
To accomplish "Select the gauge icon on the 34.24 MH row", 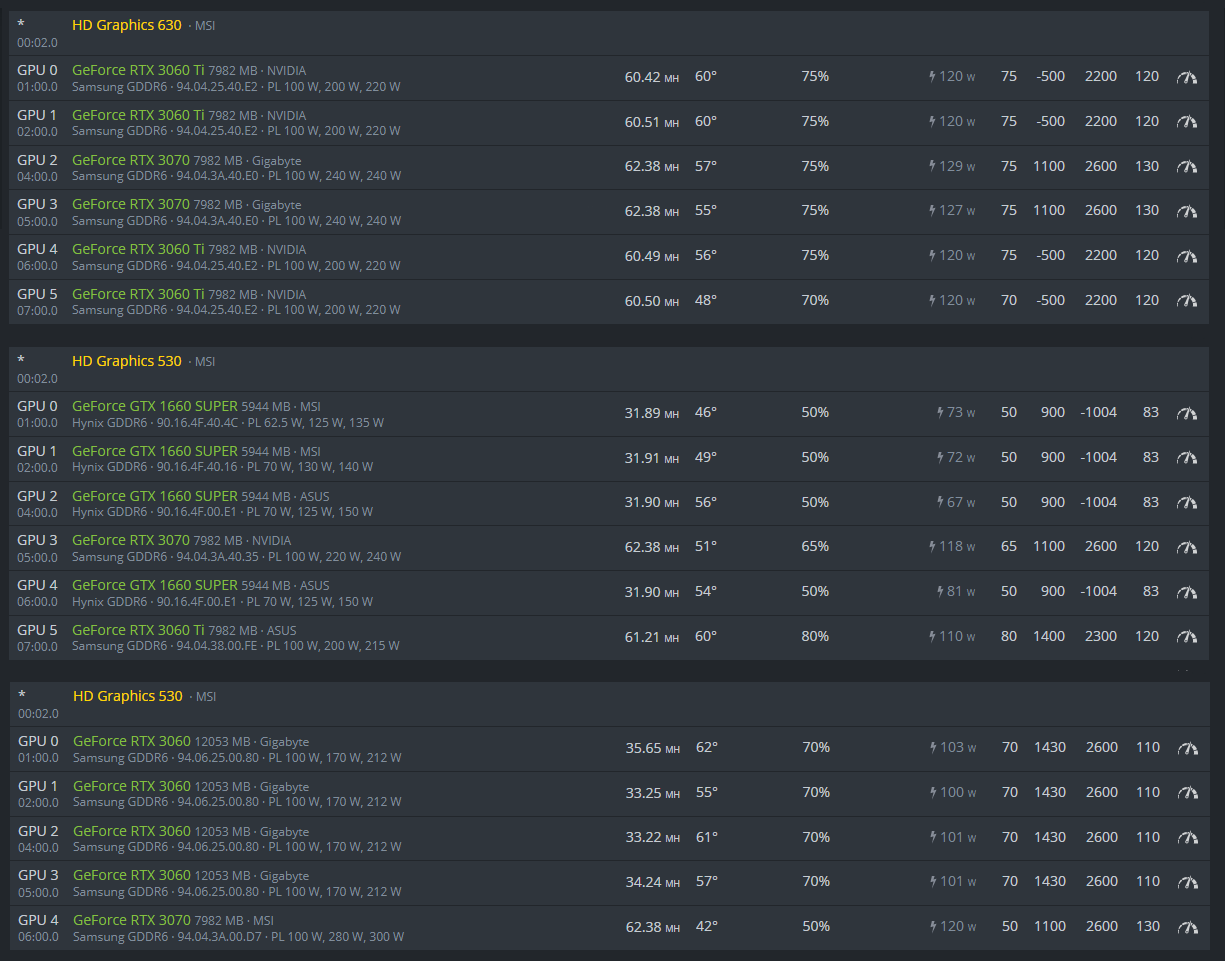I will (1188, 882).
